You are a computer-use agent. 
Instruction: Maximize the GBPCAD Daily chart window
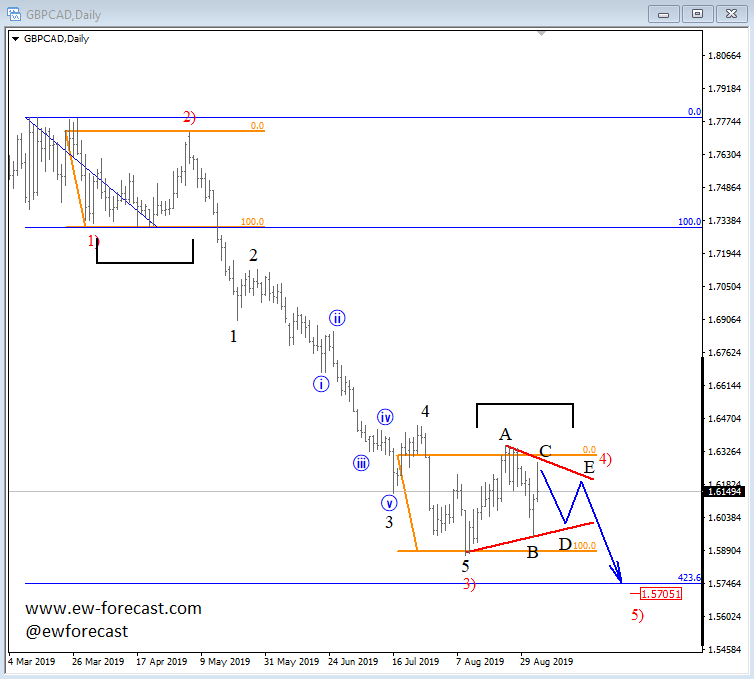(x=697, y=14)
